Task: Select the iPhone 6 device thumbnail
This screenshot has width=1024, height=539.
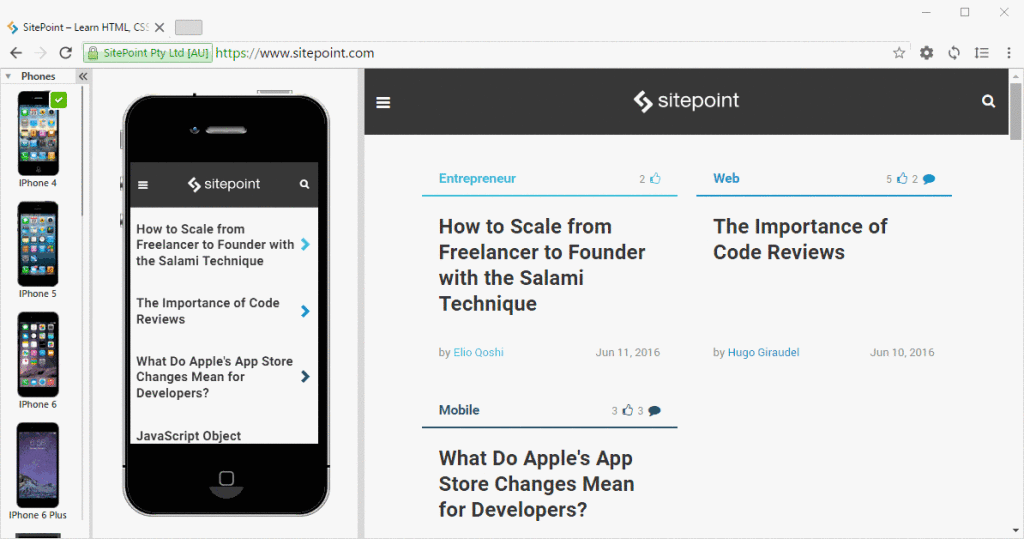Action: click(x=38, y=356)
